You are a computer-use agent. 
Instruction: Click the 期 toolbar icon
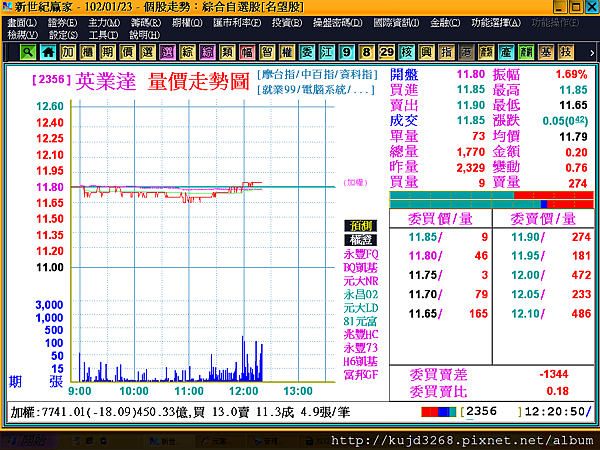pyautogui.click(x=108, y=52)
